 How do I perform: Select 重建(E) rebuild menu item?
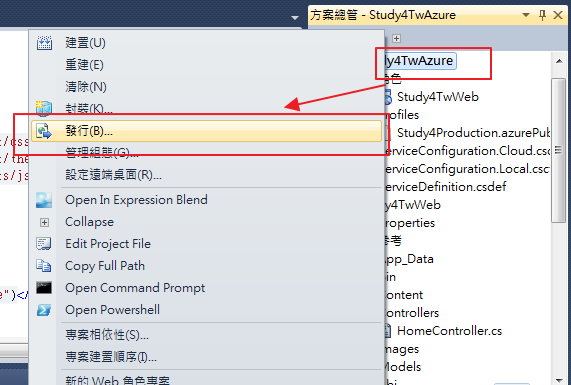[x=84, y=65]
